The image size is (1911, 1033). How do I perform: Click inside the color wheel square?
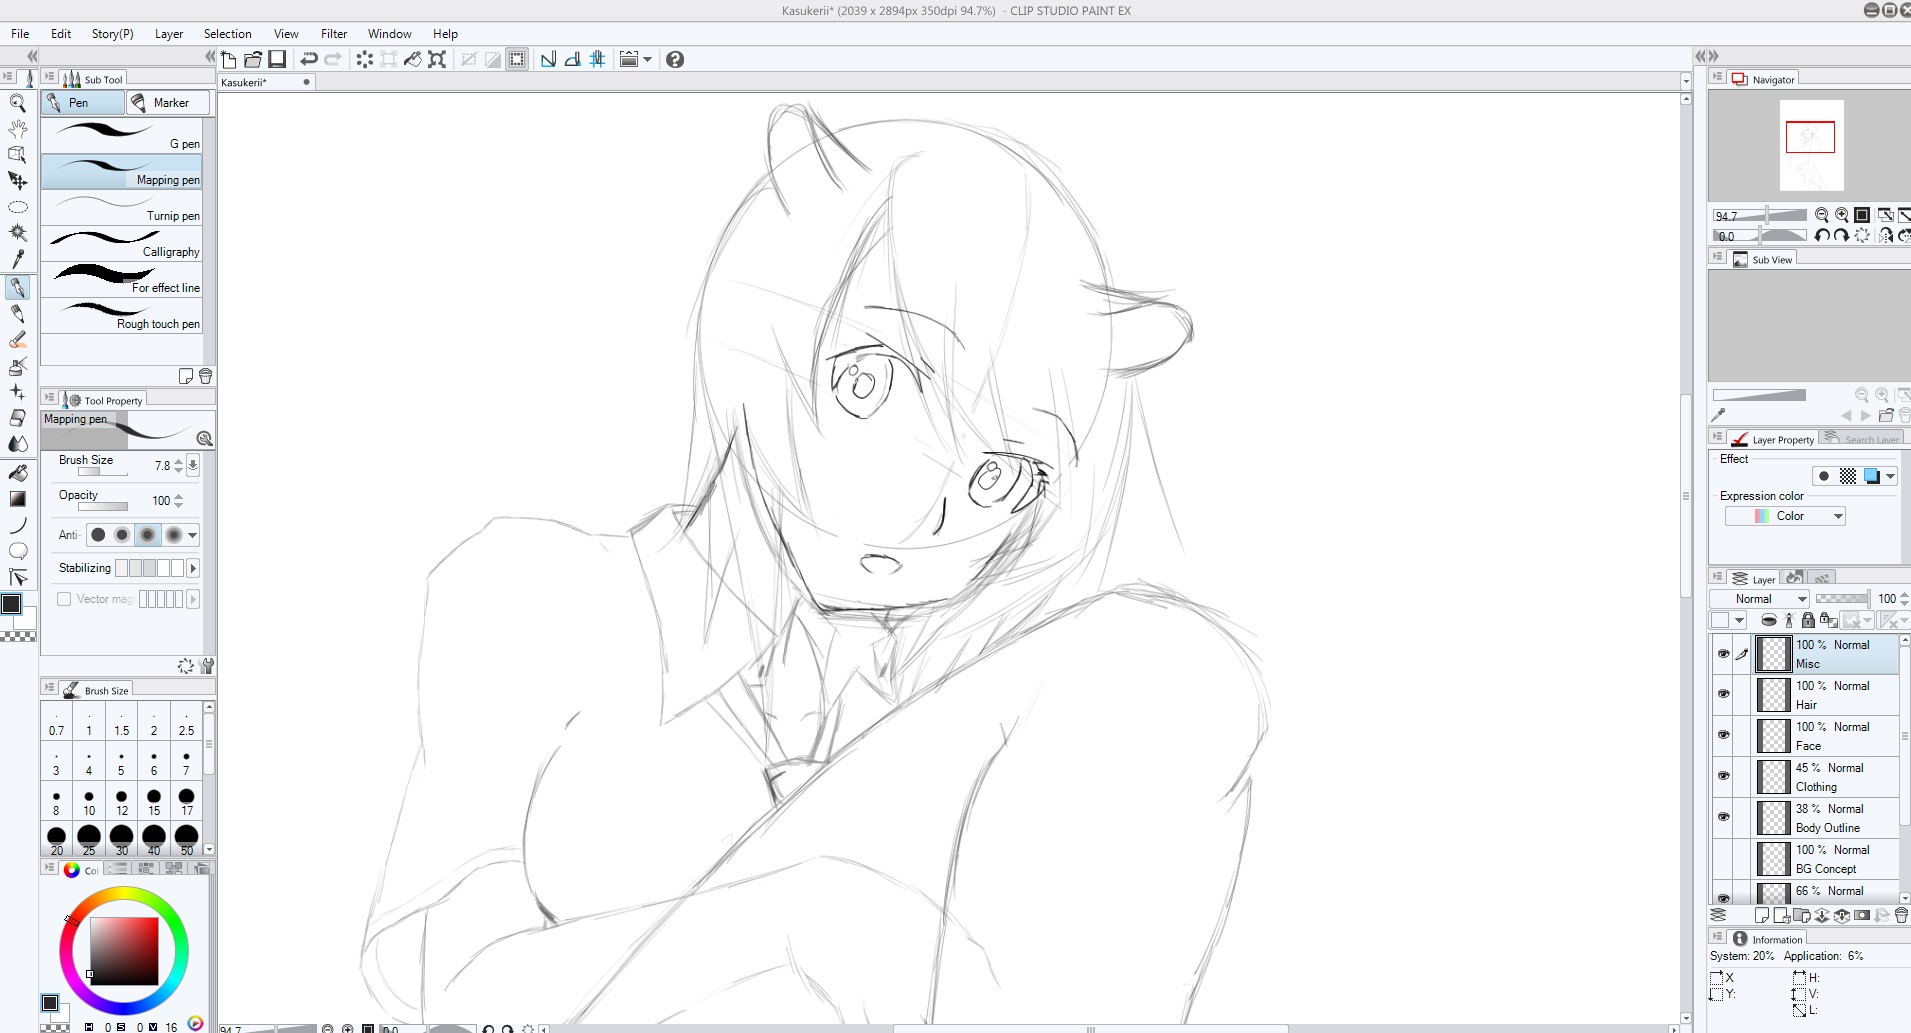point(124,951)
